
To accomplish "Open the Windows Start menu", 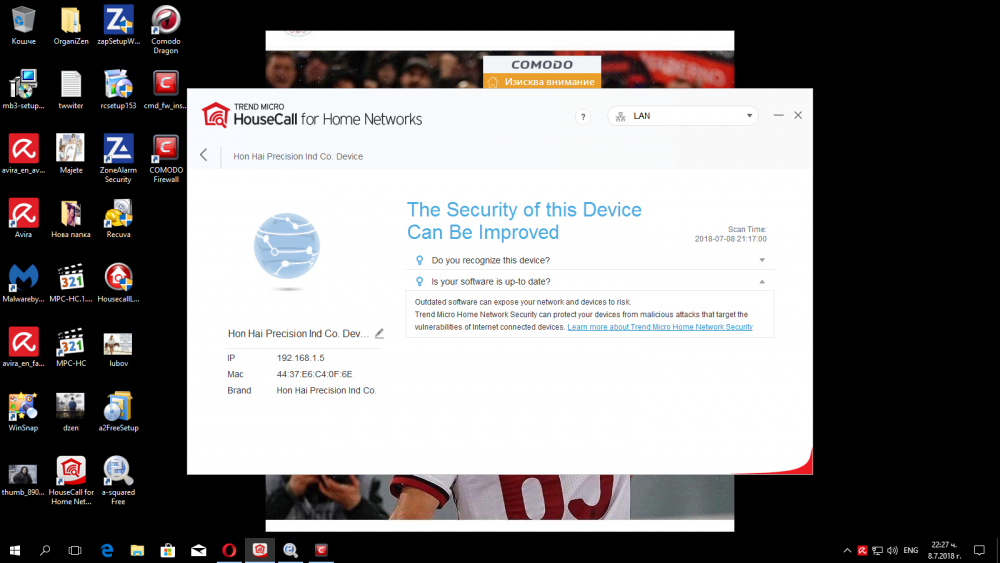I will click(x=15, y=550).
